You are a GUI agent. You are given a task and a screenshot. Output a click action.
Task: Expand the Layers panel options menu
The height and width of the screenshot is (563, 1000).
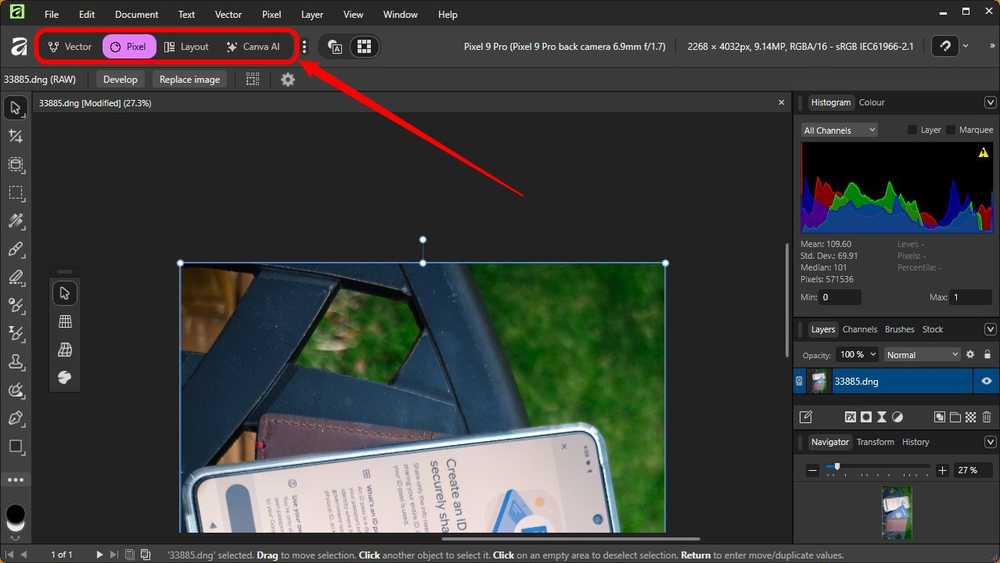pos(990,329)
